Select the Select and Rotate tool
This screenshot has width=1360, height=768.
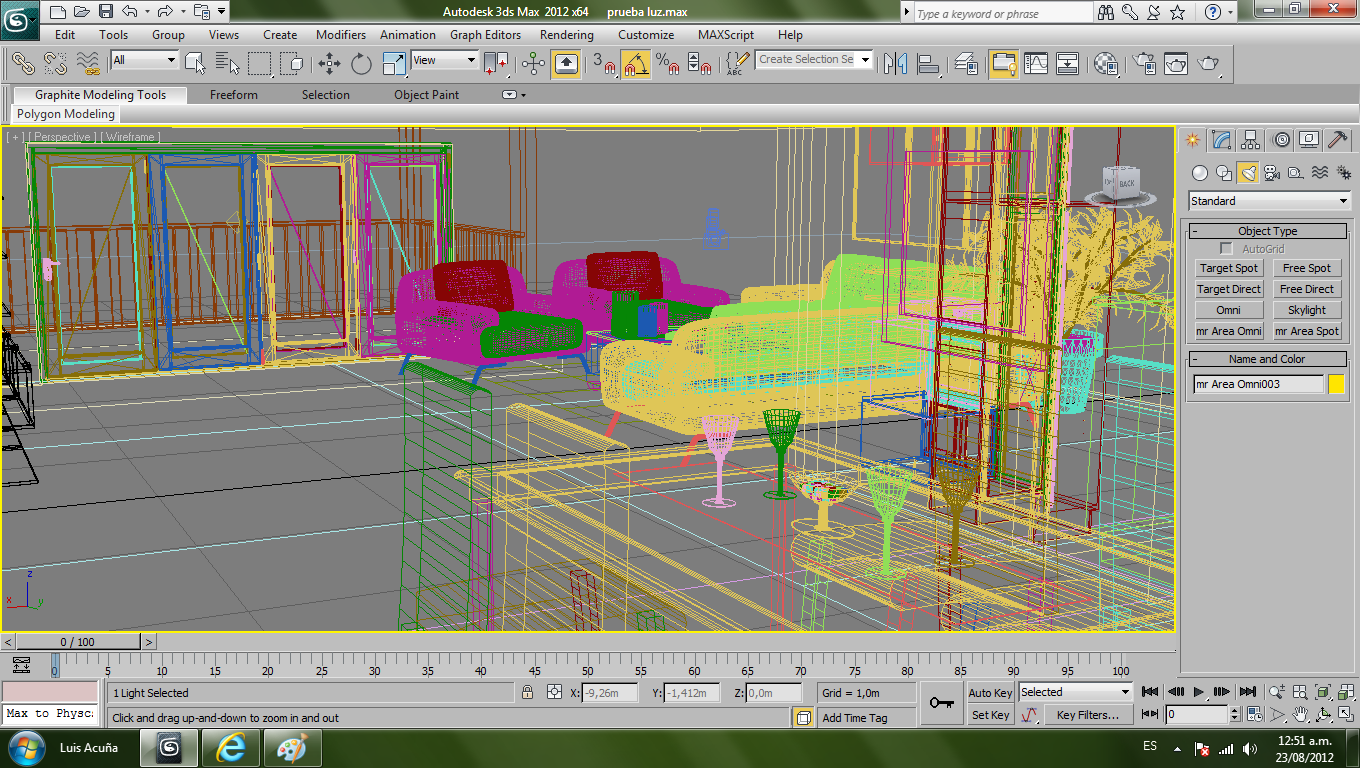click(361, 64)
